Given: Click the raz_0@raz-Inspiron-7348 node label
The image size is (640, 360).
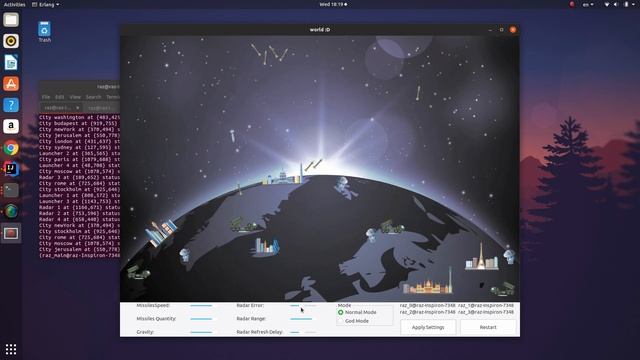Looking at the screenshot, I should [x=427, y=305].
